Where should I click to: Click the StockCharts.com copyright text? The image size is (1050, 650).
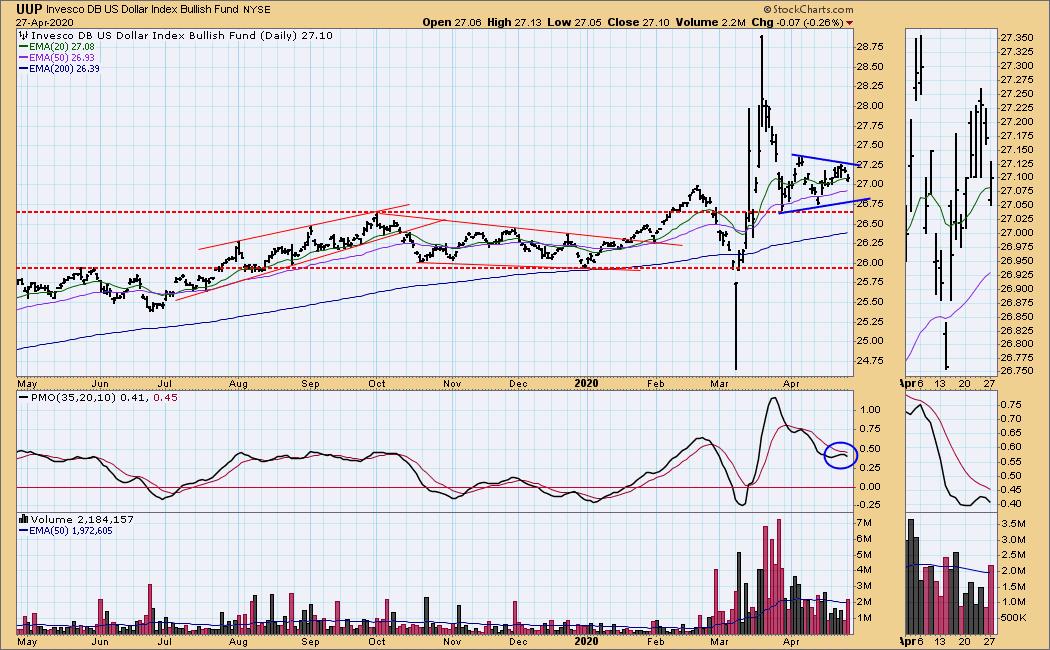click(x=808, y=9)
